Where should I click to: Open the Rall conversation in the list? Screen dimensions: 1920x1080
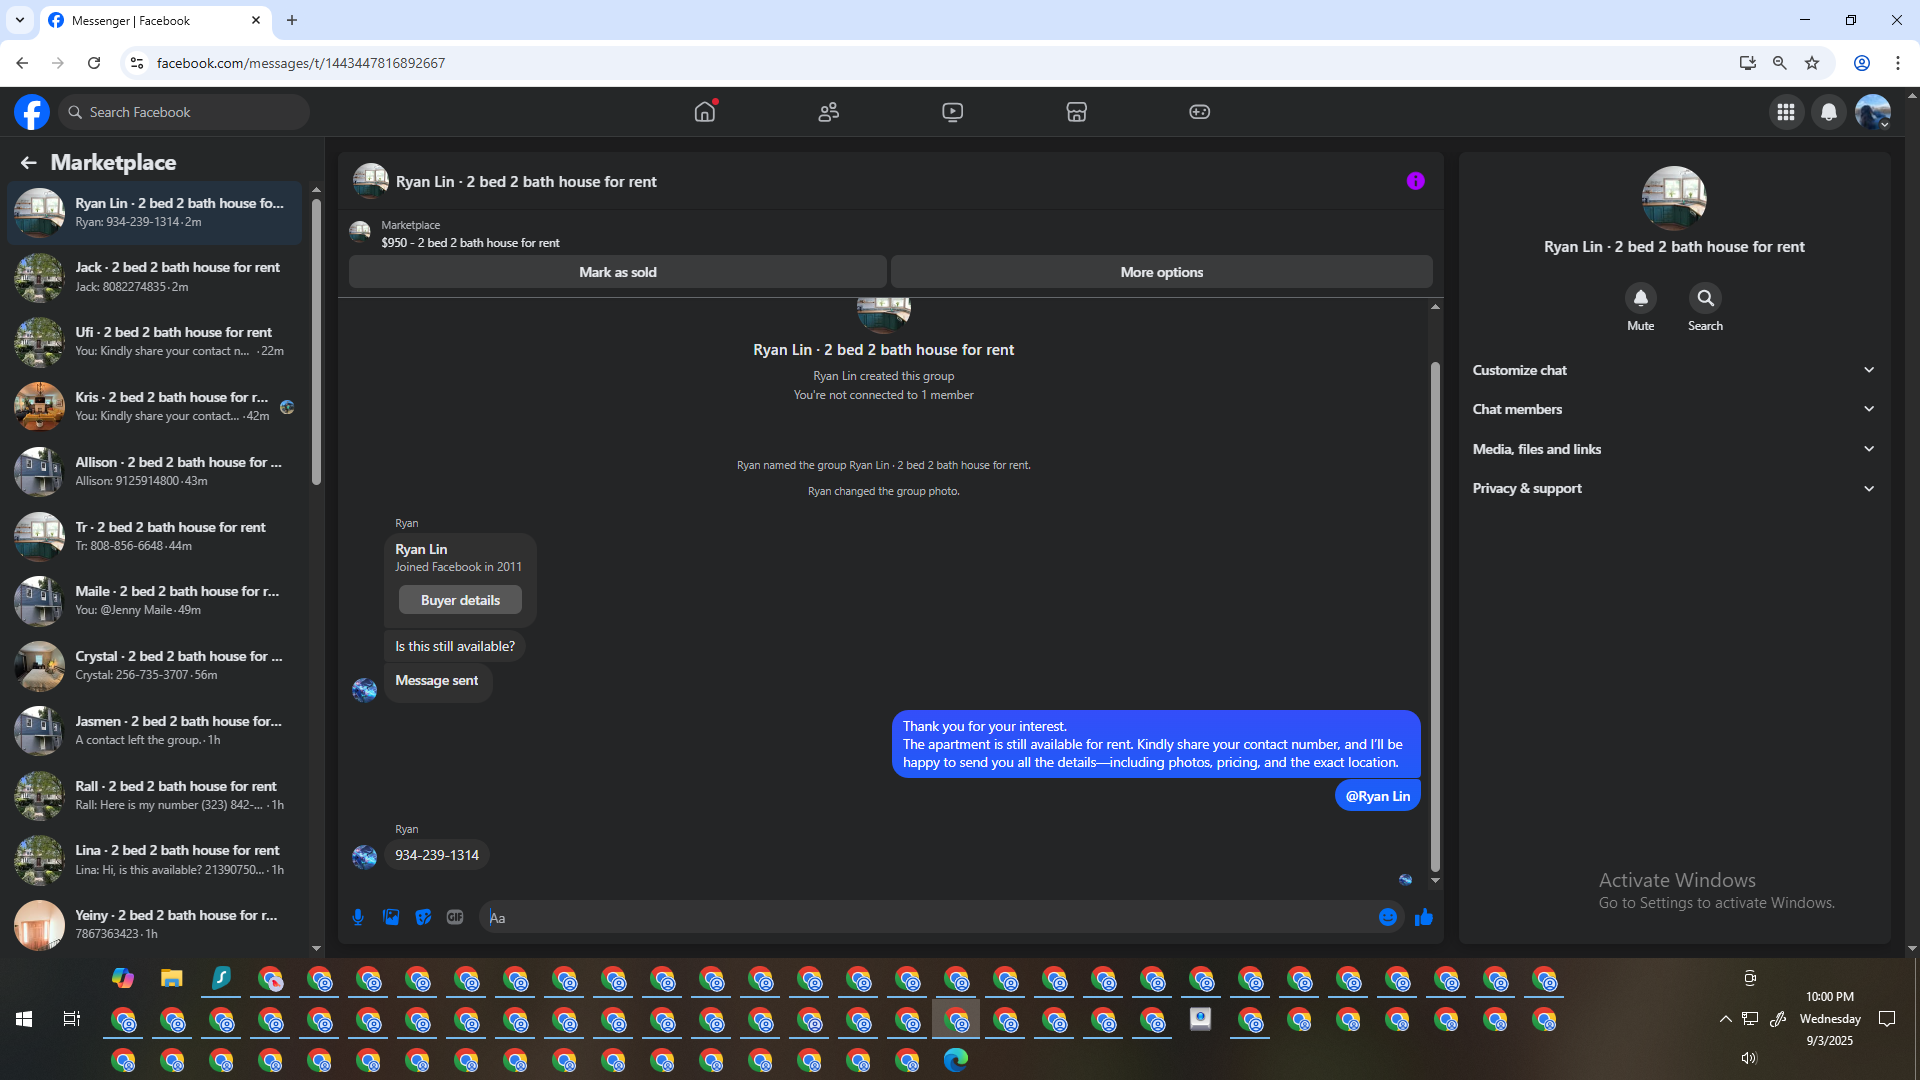click(x=155, y=796)
